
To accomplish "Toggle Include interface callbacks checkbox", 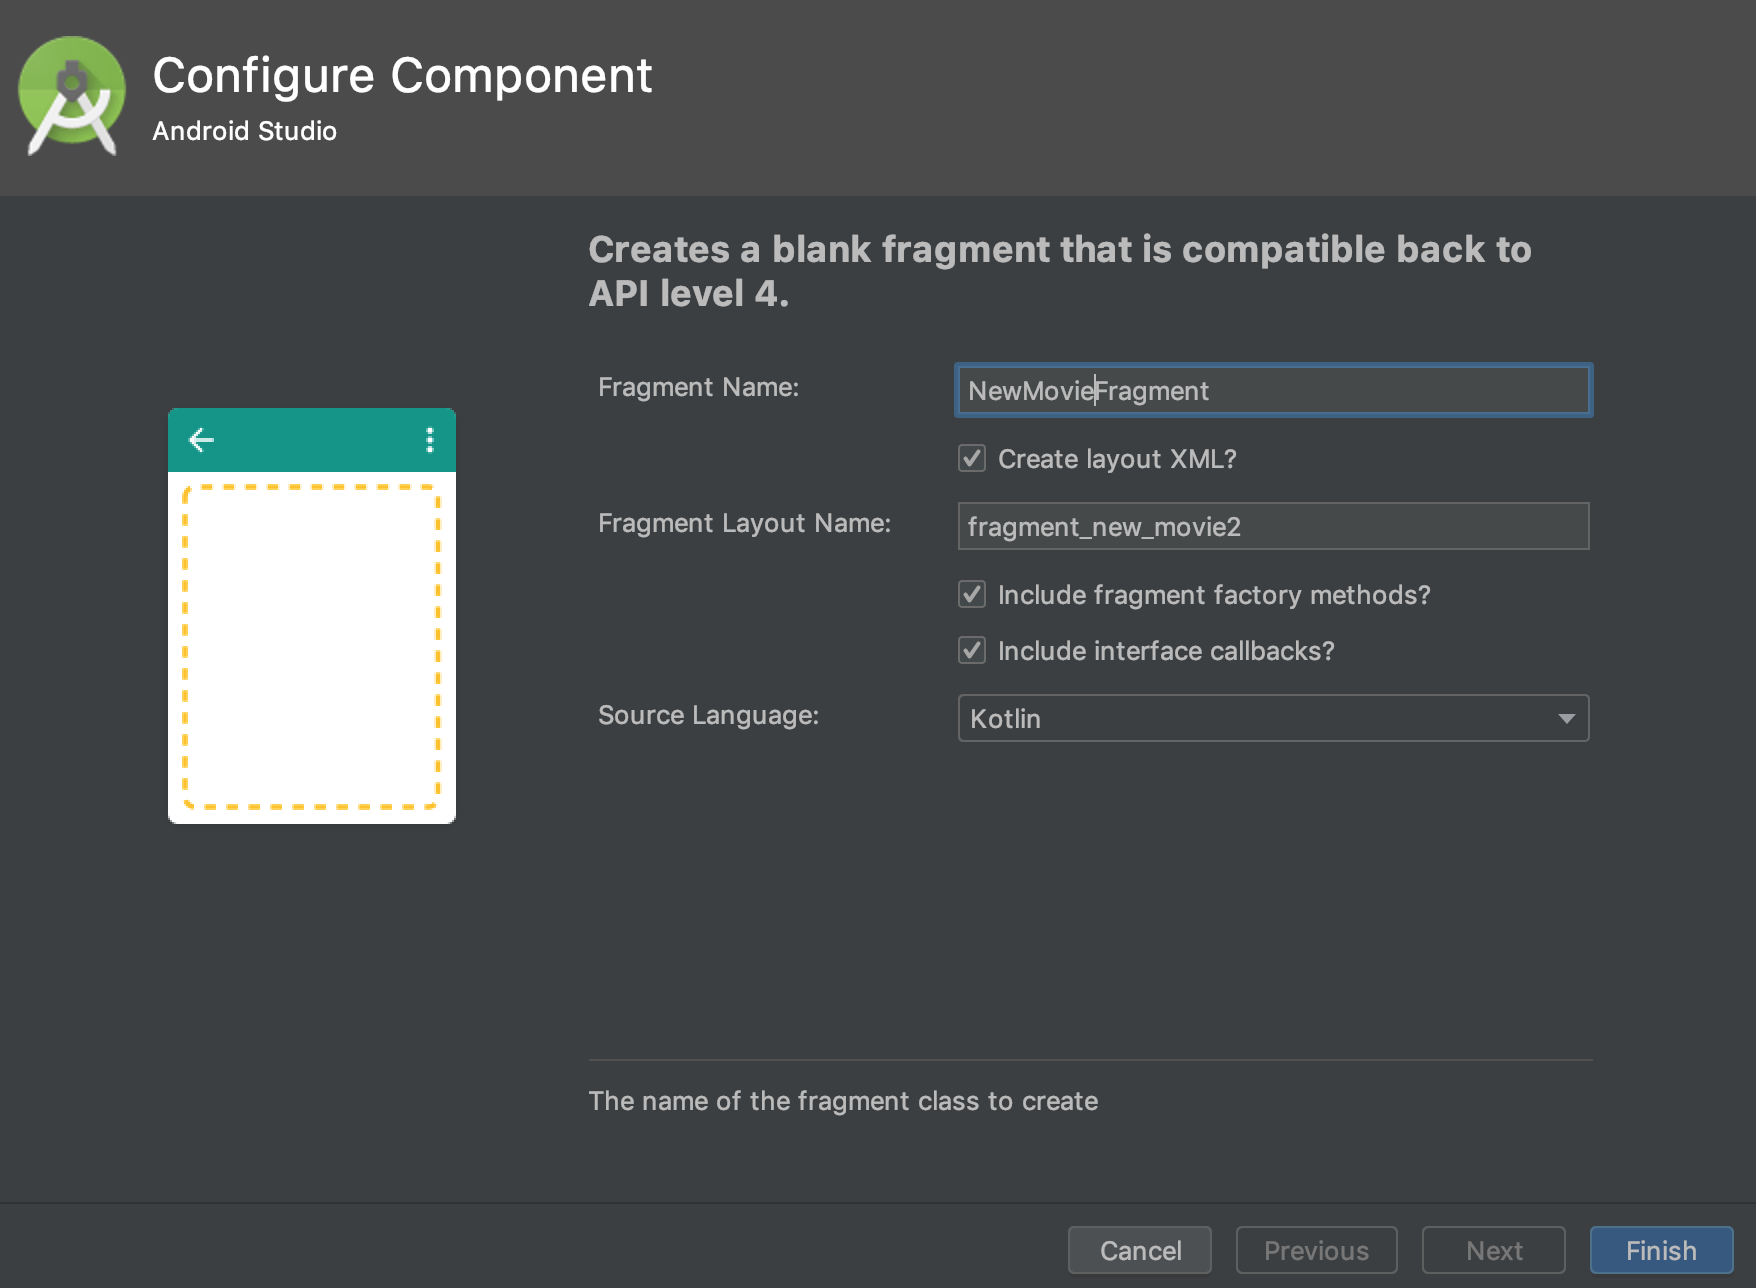I will (x=972, y=651).
